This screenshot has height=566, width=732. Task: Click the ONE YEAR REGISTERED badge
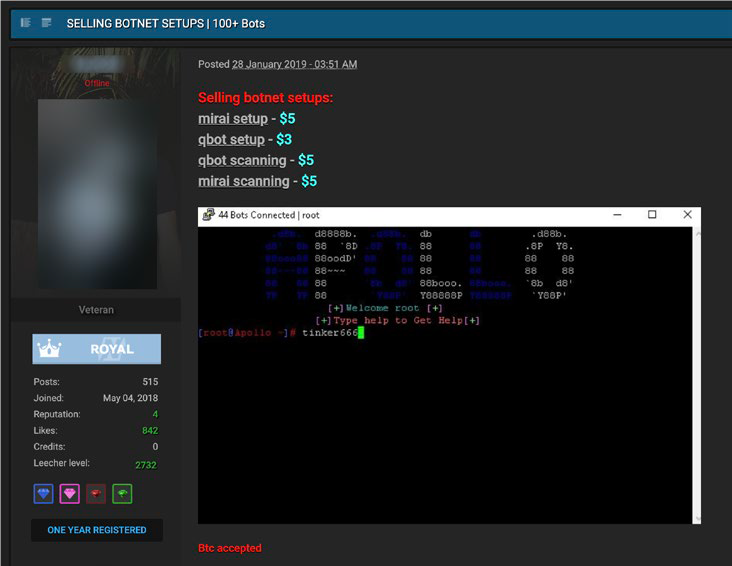pyautogui.click(x=96, y=530)
